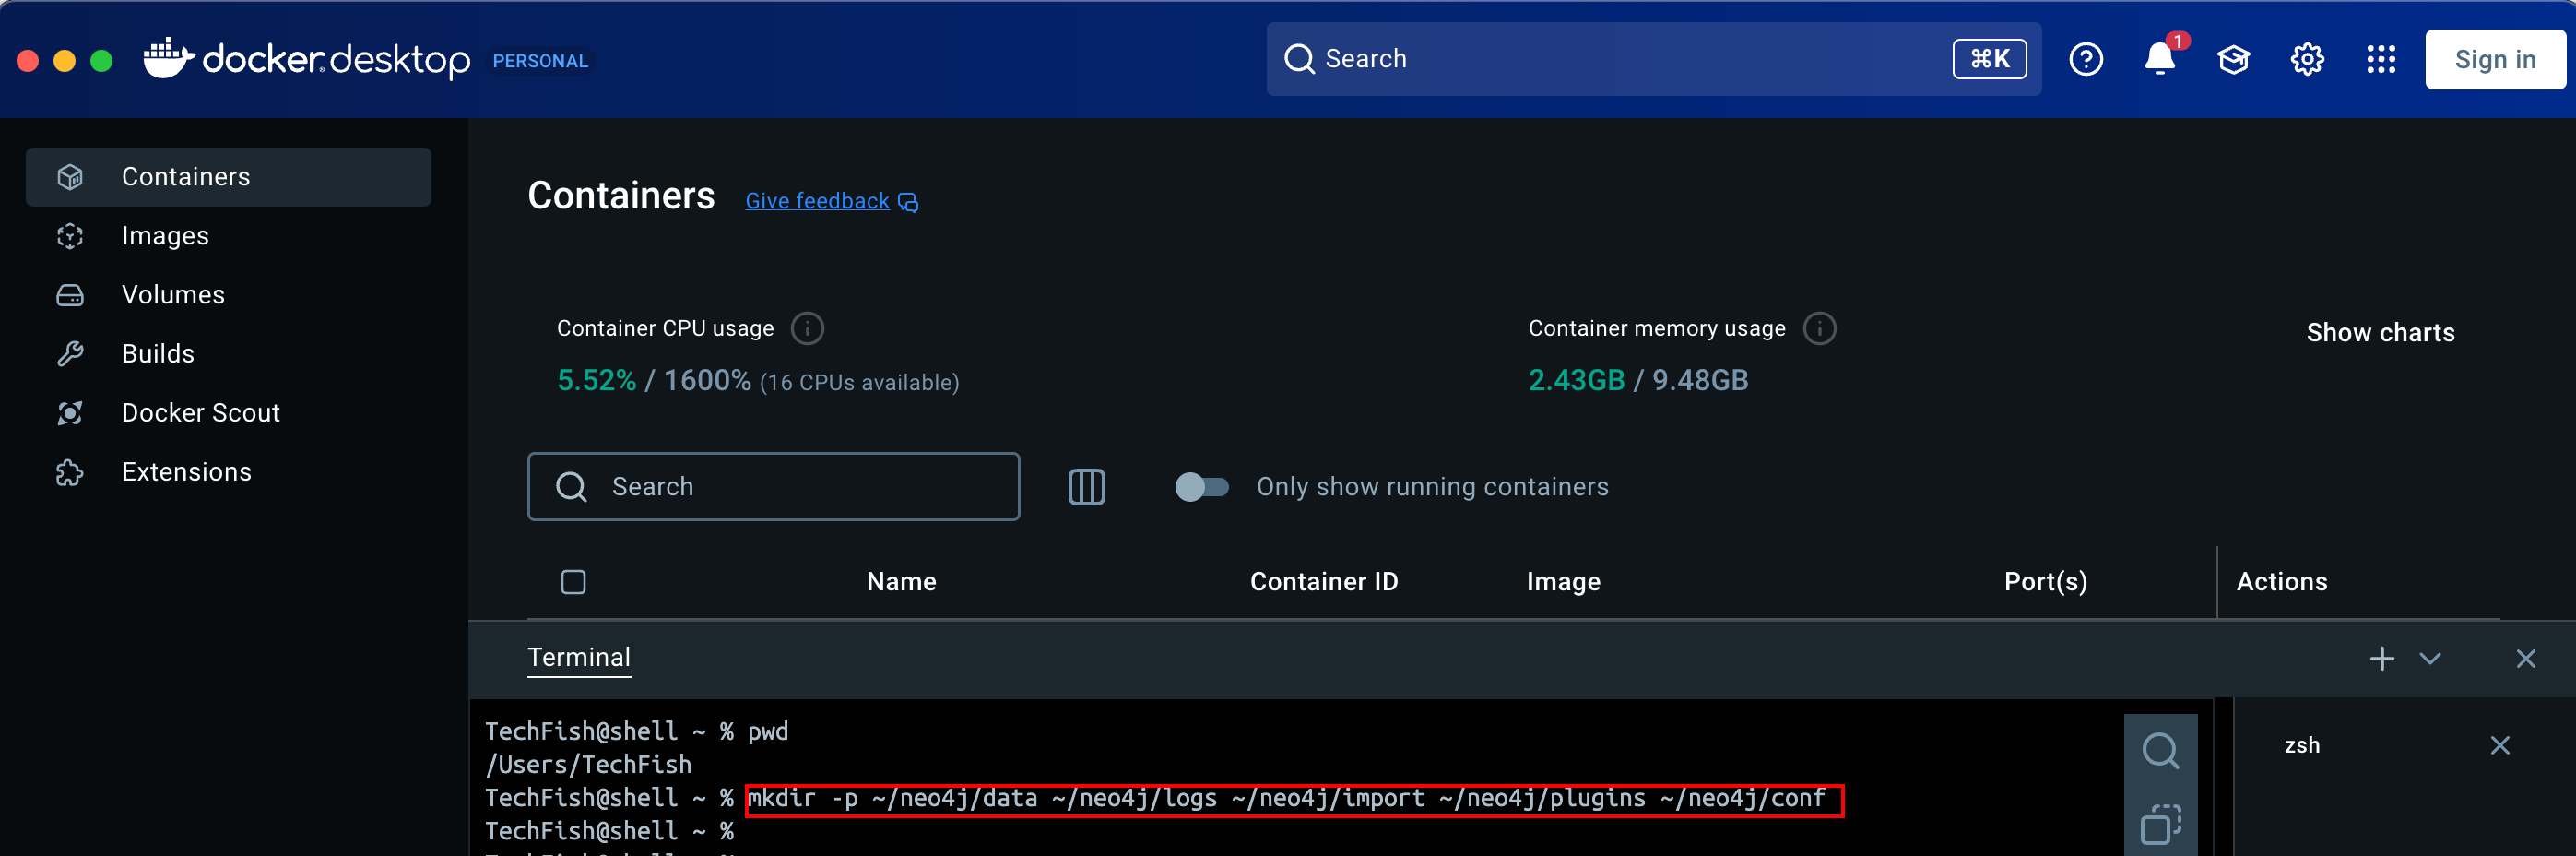The width and height of the screenshot is (2576, 856).
Task: Click the magnifier icon in top search
Action: point(1299,59)
